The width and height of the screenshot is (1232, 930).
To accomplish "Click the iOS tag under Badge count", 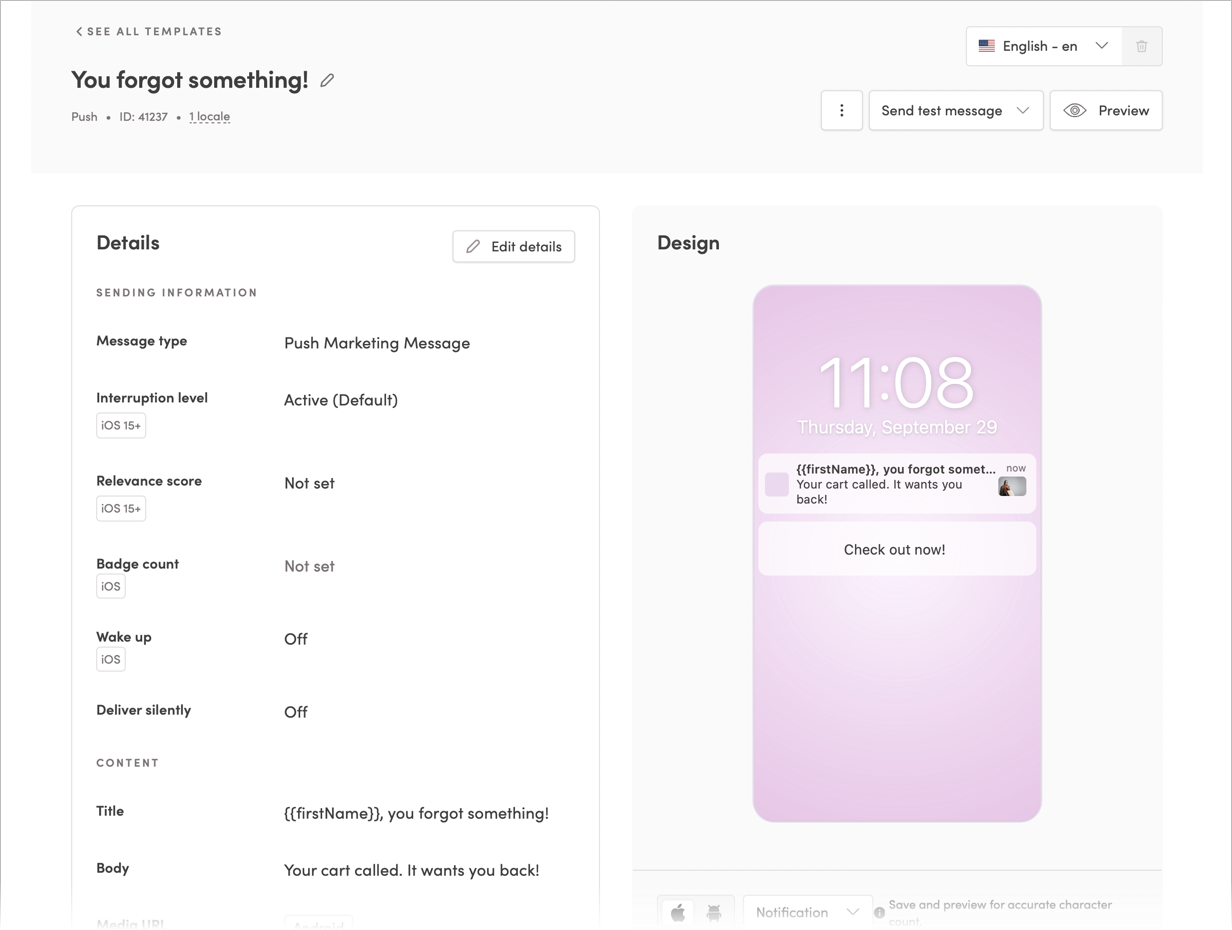I will 111,586.
